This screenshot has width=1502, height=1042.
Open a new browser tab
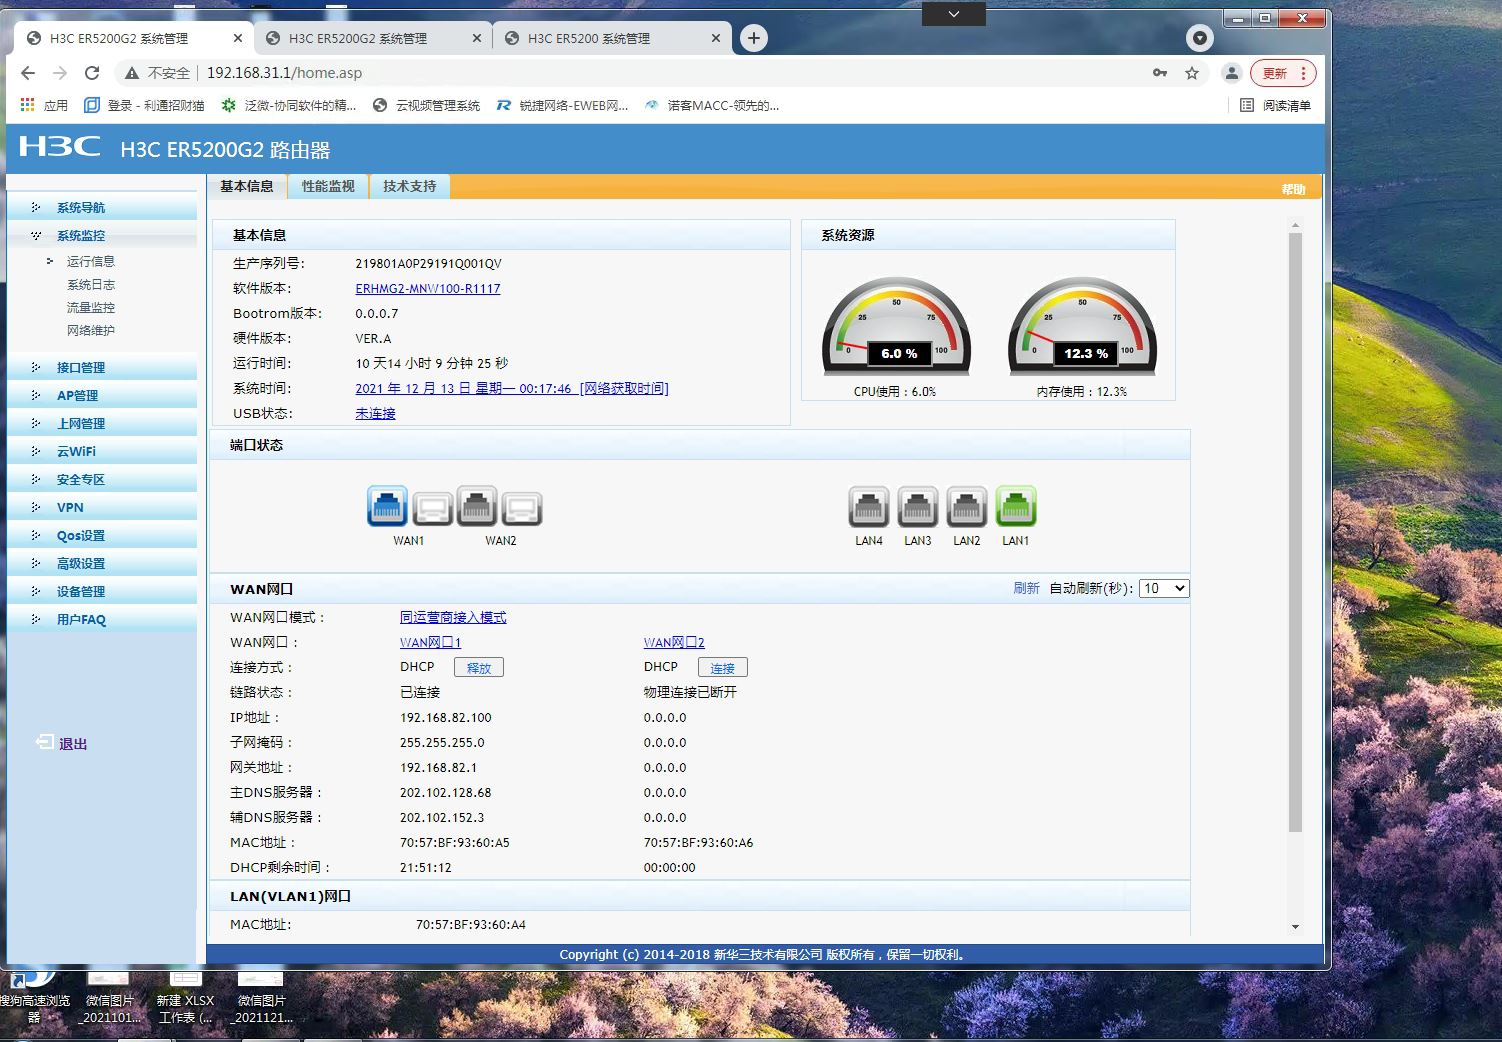coord(753,38)
